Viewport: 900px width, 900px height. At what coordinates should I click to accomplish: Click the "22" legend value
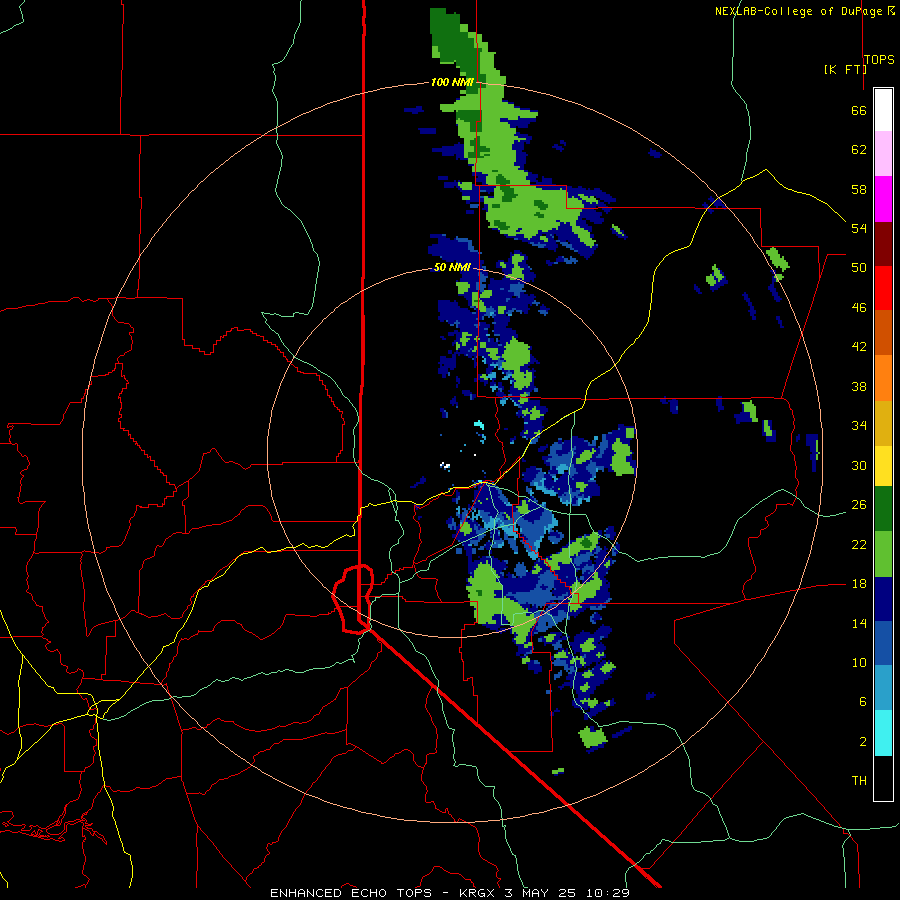859,544
